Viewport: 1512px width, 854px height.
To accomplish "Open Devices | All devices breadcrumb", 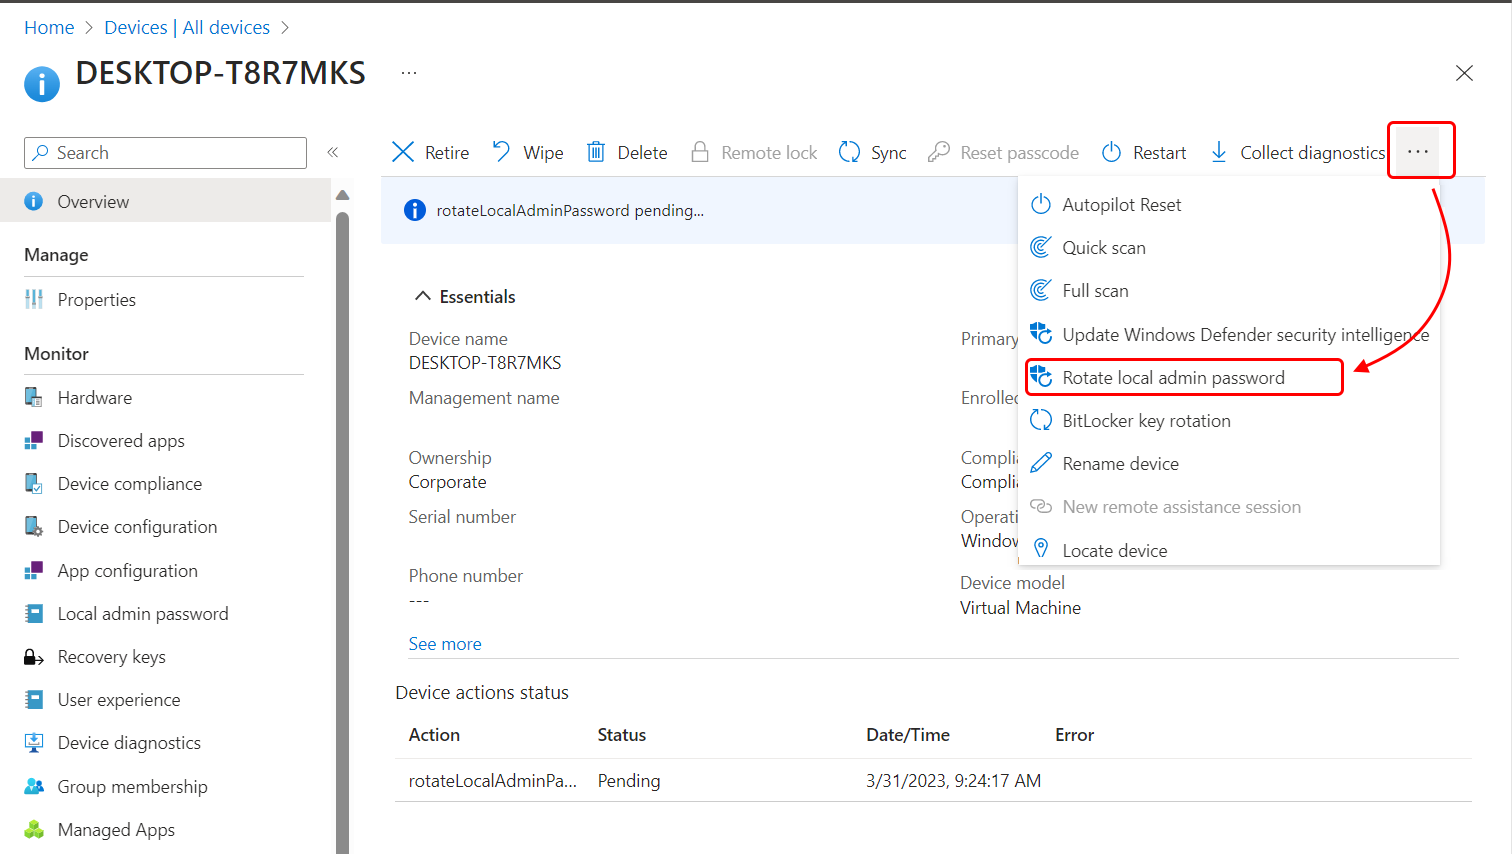I will pos(187,27).
